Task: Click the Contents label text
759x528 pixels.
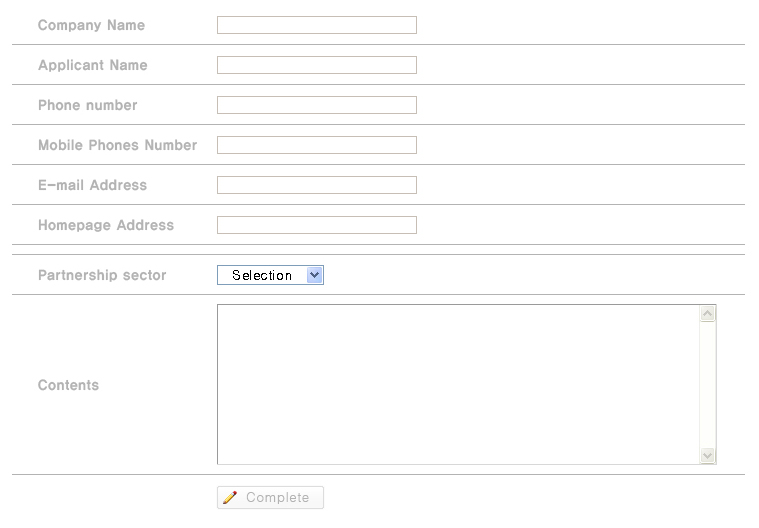Action: (68, 385)
